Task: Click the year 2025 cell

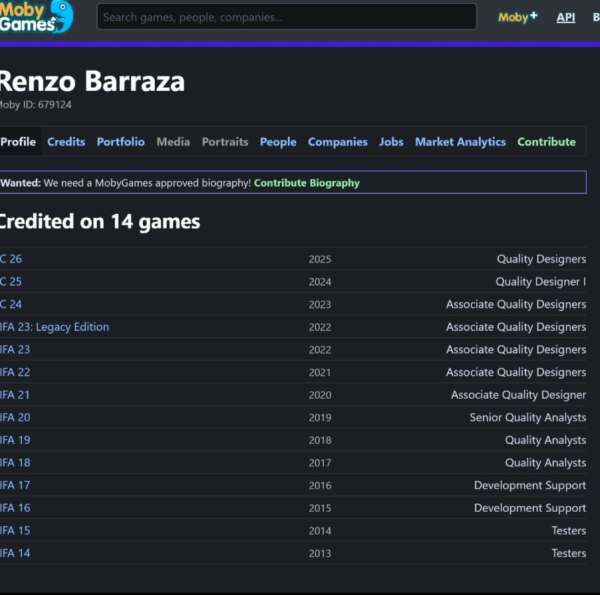Action: [320, 259]
